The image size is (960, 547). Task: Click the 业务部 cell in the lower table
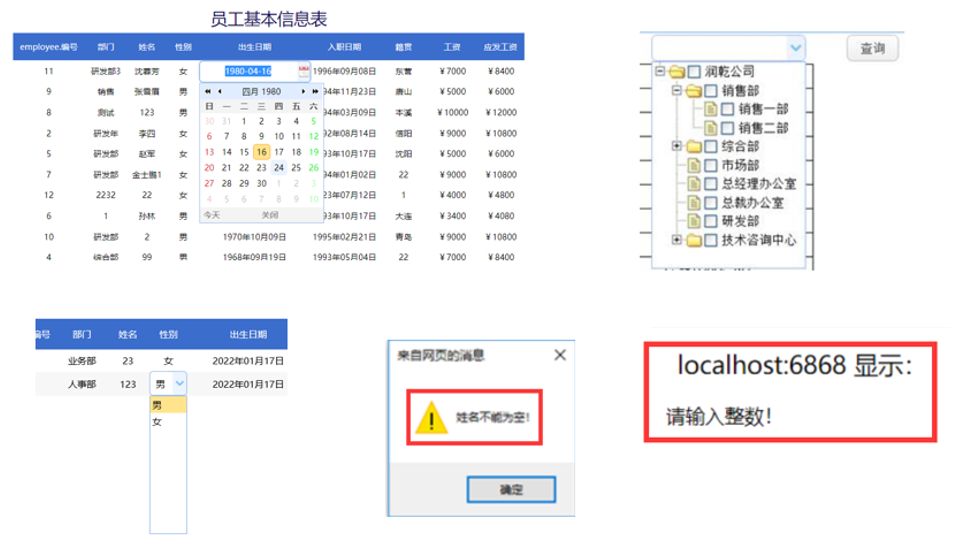[x=82, y=361]
